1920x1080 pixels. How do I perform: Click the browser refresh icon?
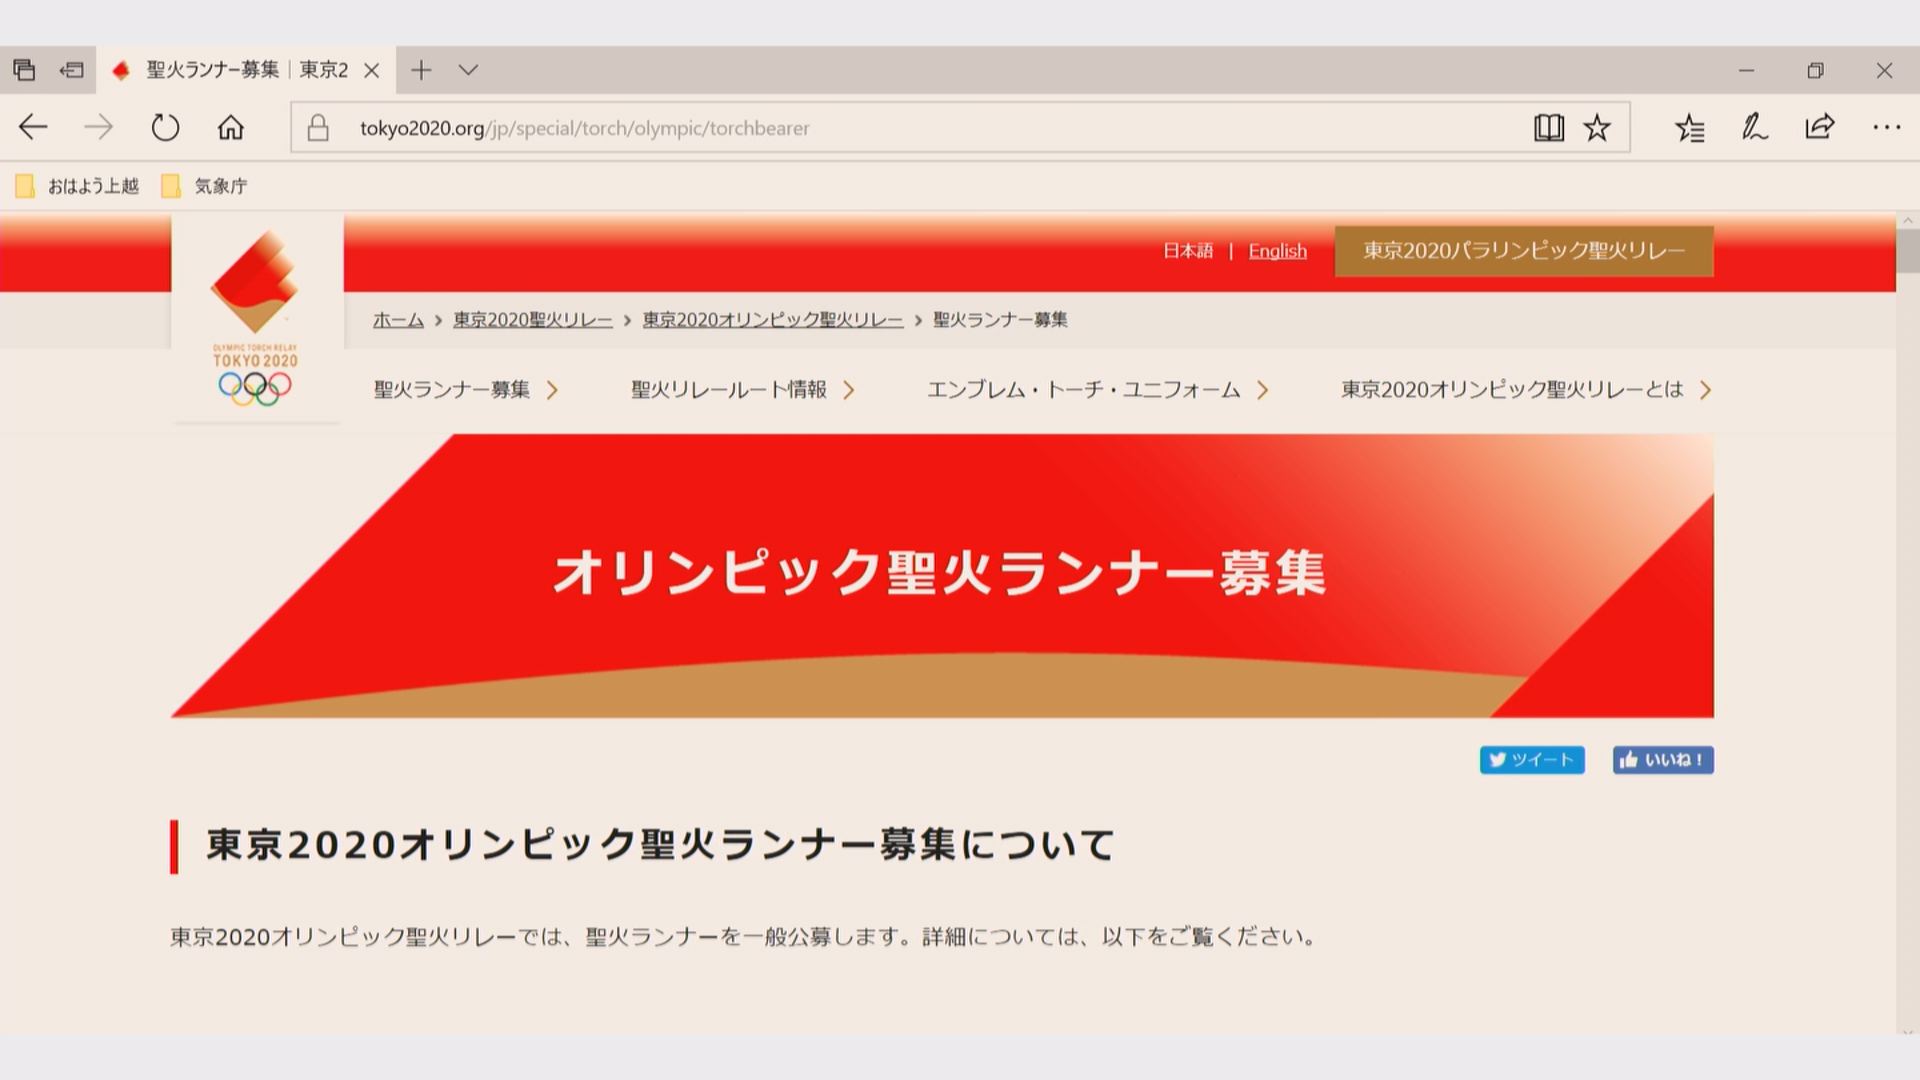(x=165, y=128)
